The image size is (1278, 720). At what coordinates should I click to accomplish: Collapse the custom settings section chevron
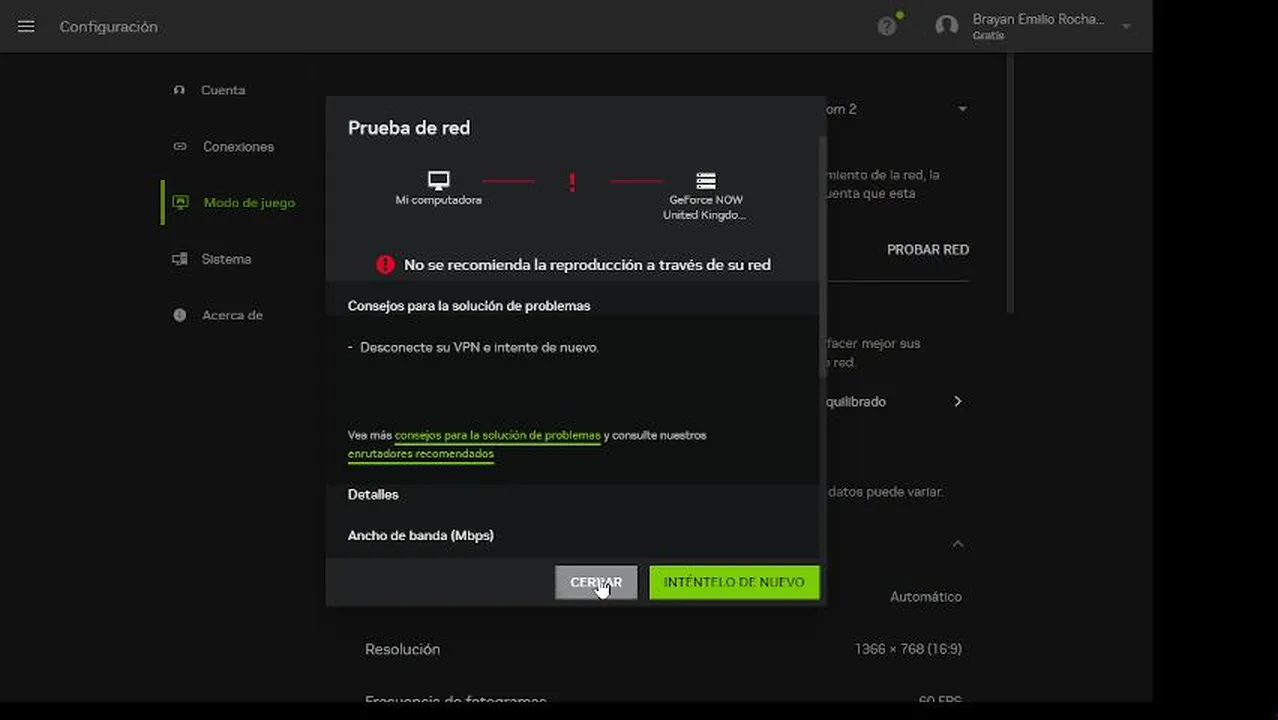[x=957, y=544]
